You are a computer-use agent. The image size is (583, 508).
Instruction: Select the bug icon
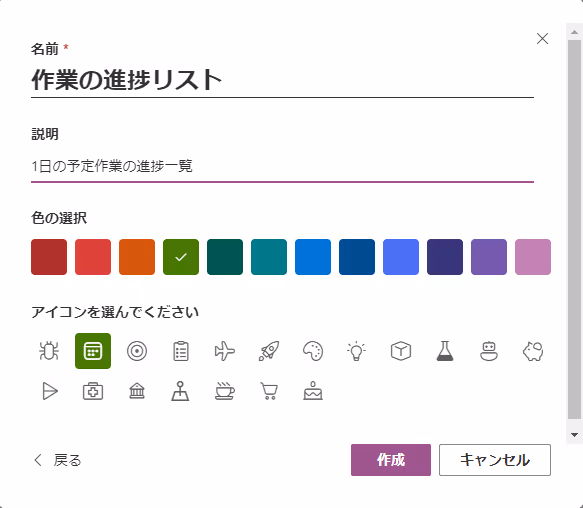[49, 351]
